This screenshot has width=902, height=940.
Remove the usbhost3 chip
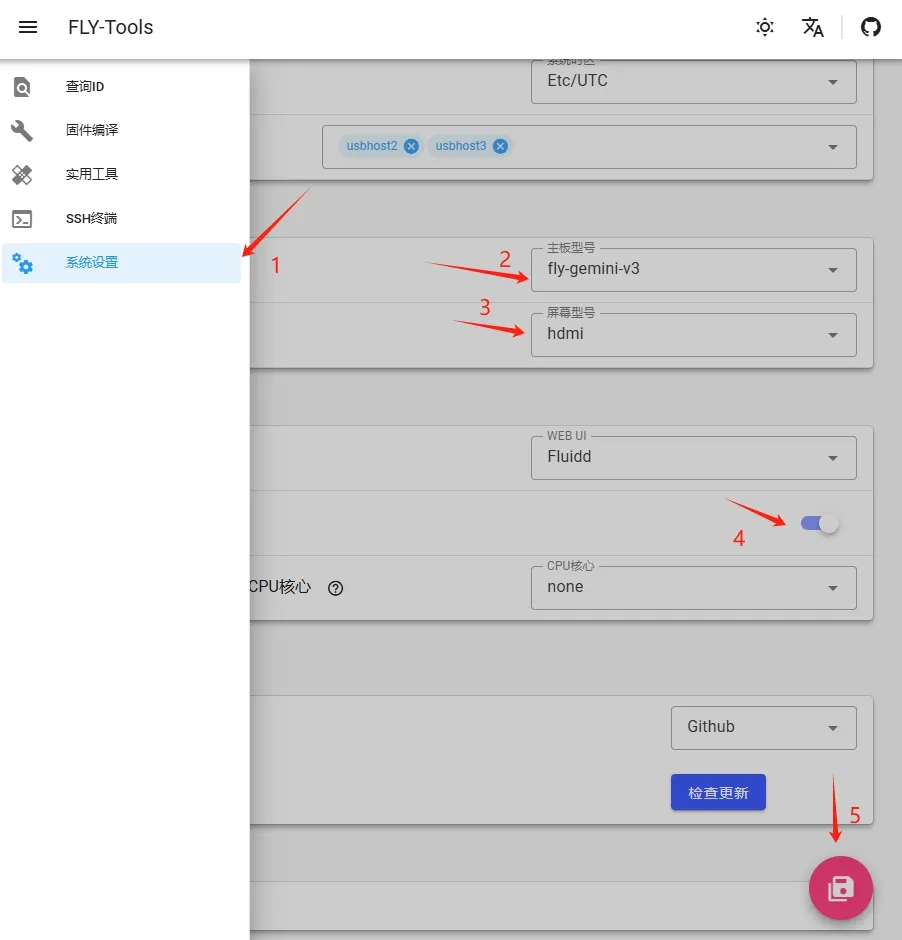pyautogui.click(x=501, y=146)
